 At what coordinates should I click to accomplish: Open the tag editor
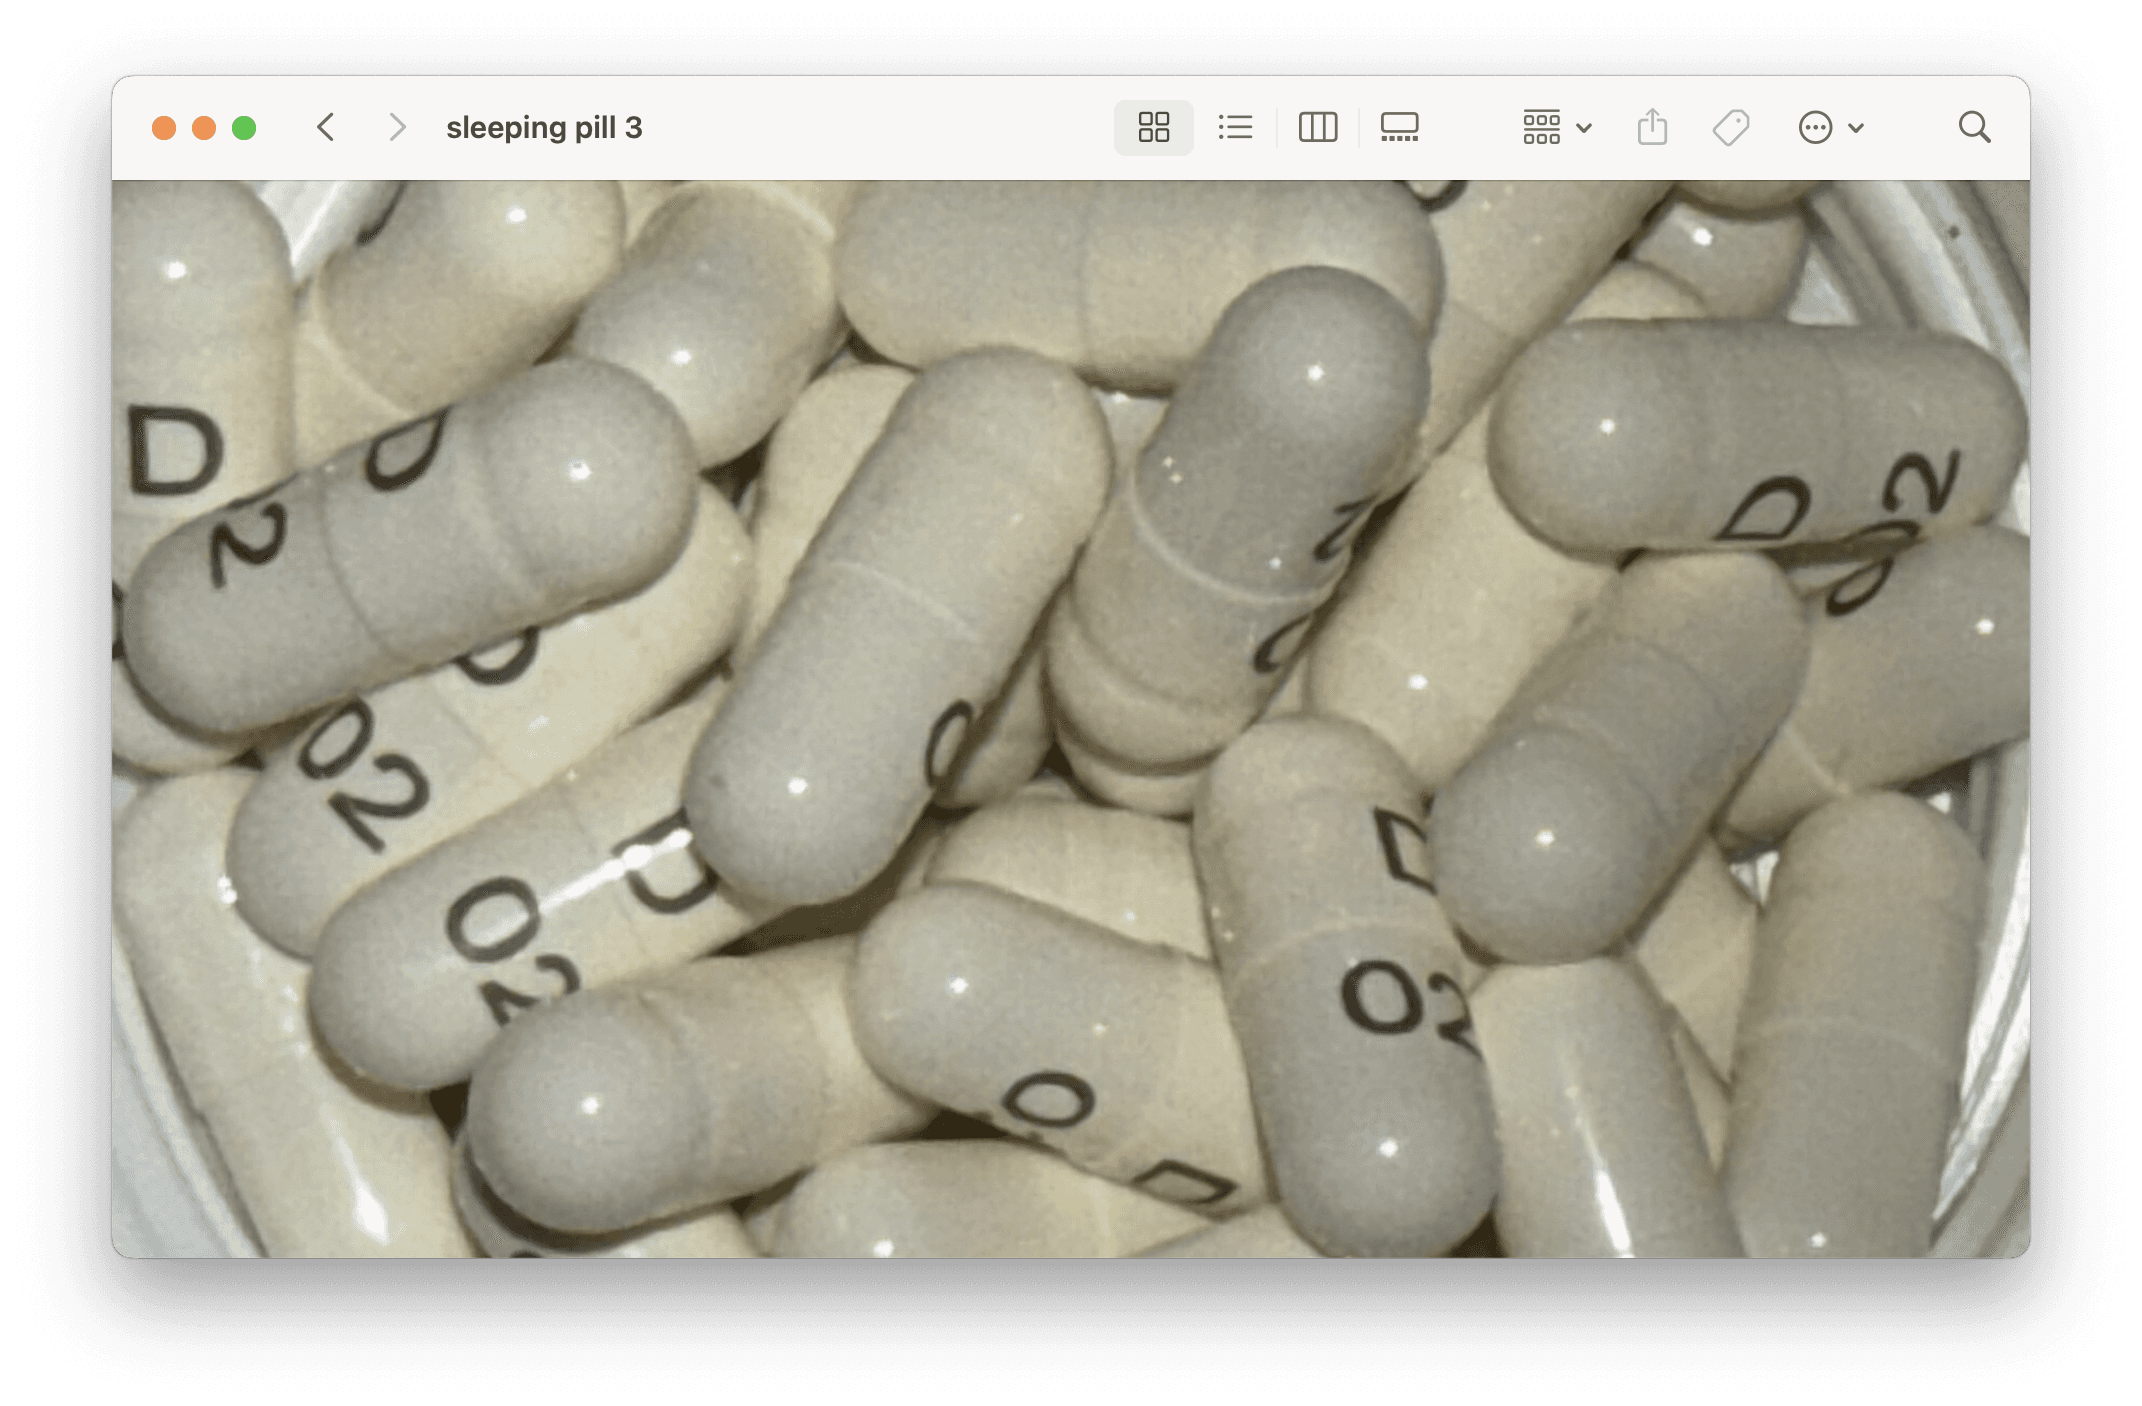1730,128
